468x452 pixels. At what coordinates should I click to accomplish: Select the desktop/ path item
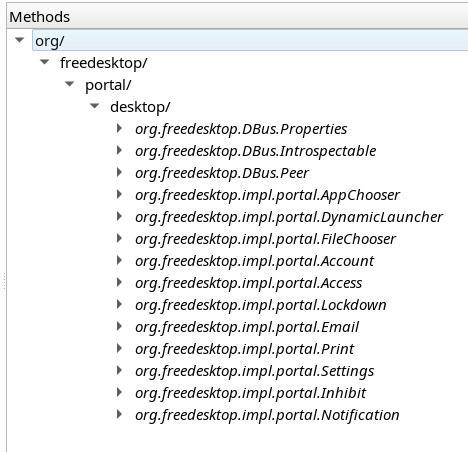[140, 107]
